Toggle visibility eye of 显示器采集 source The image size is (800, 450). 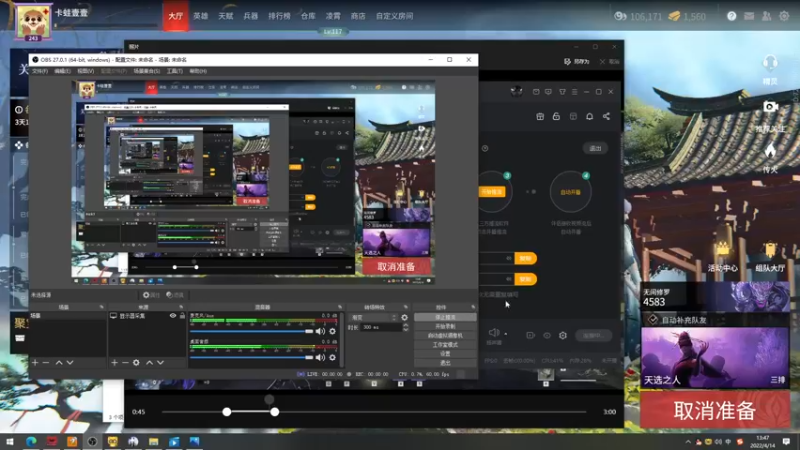tap(173, 316)
